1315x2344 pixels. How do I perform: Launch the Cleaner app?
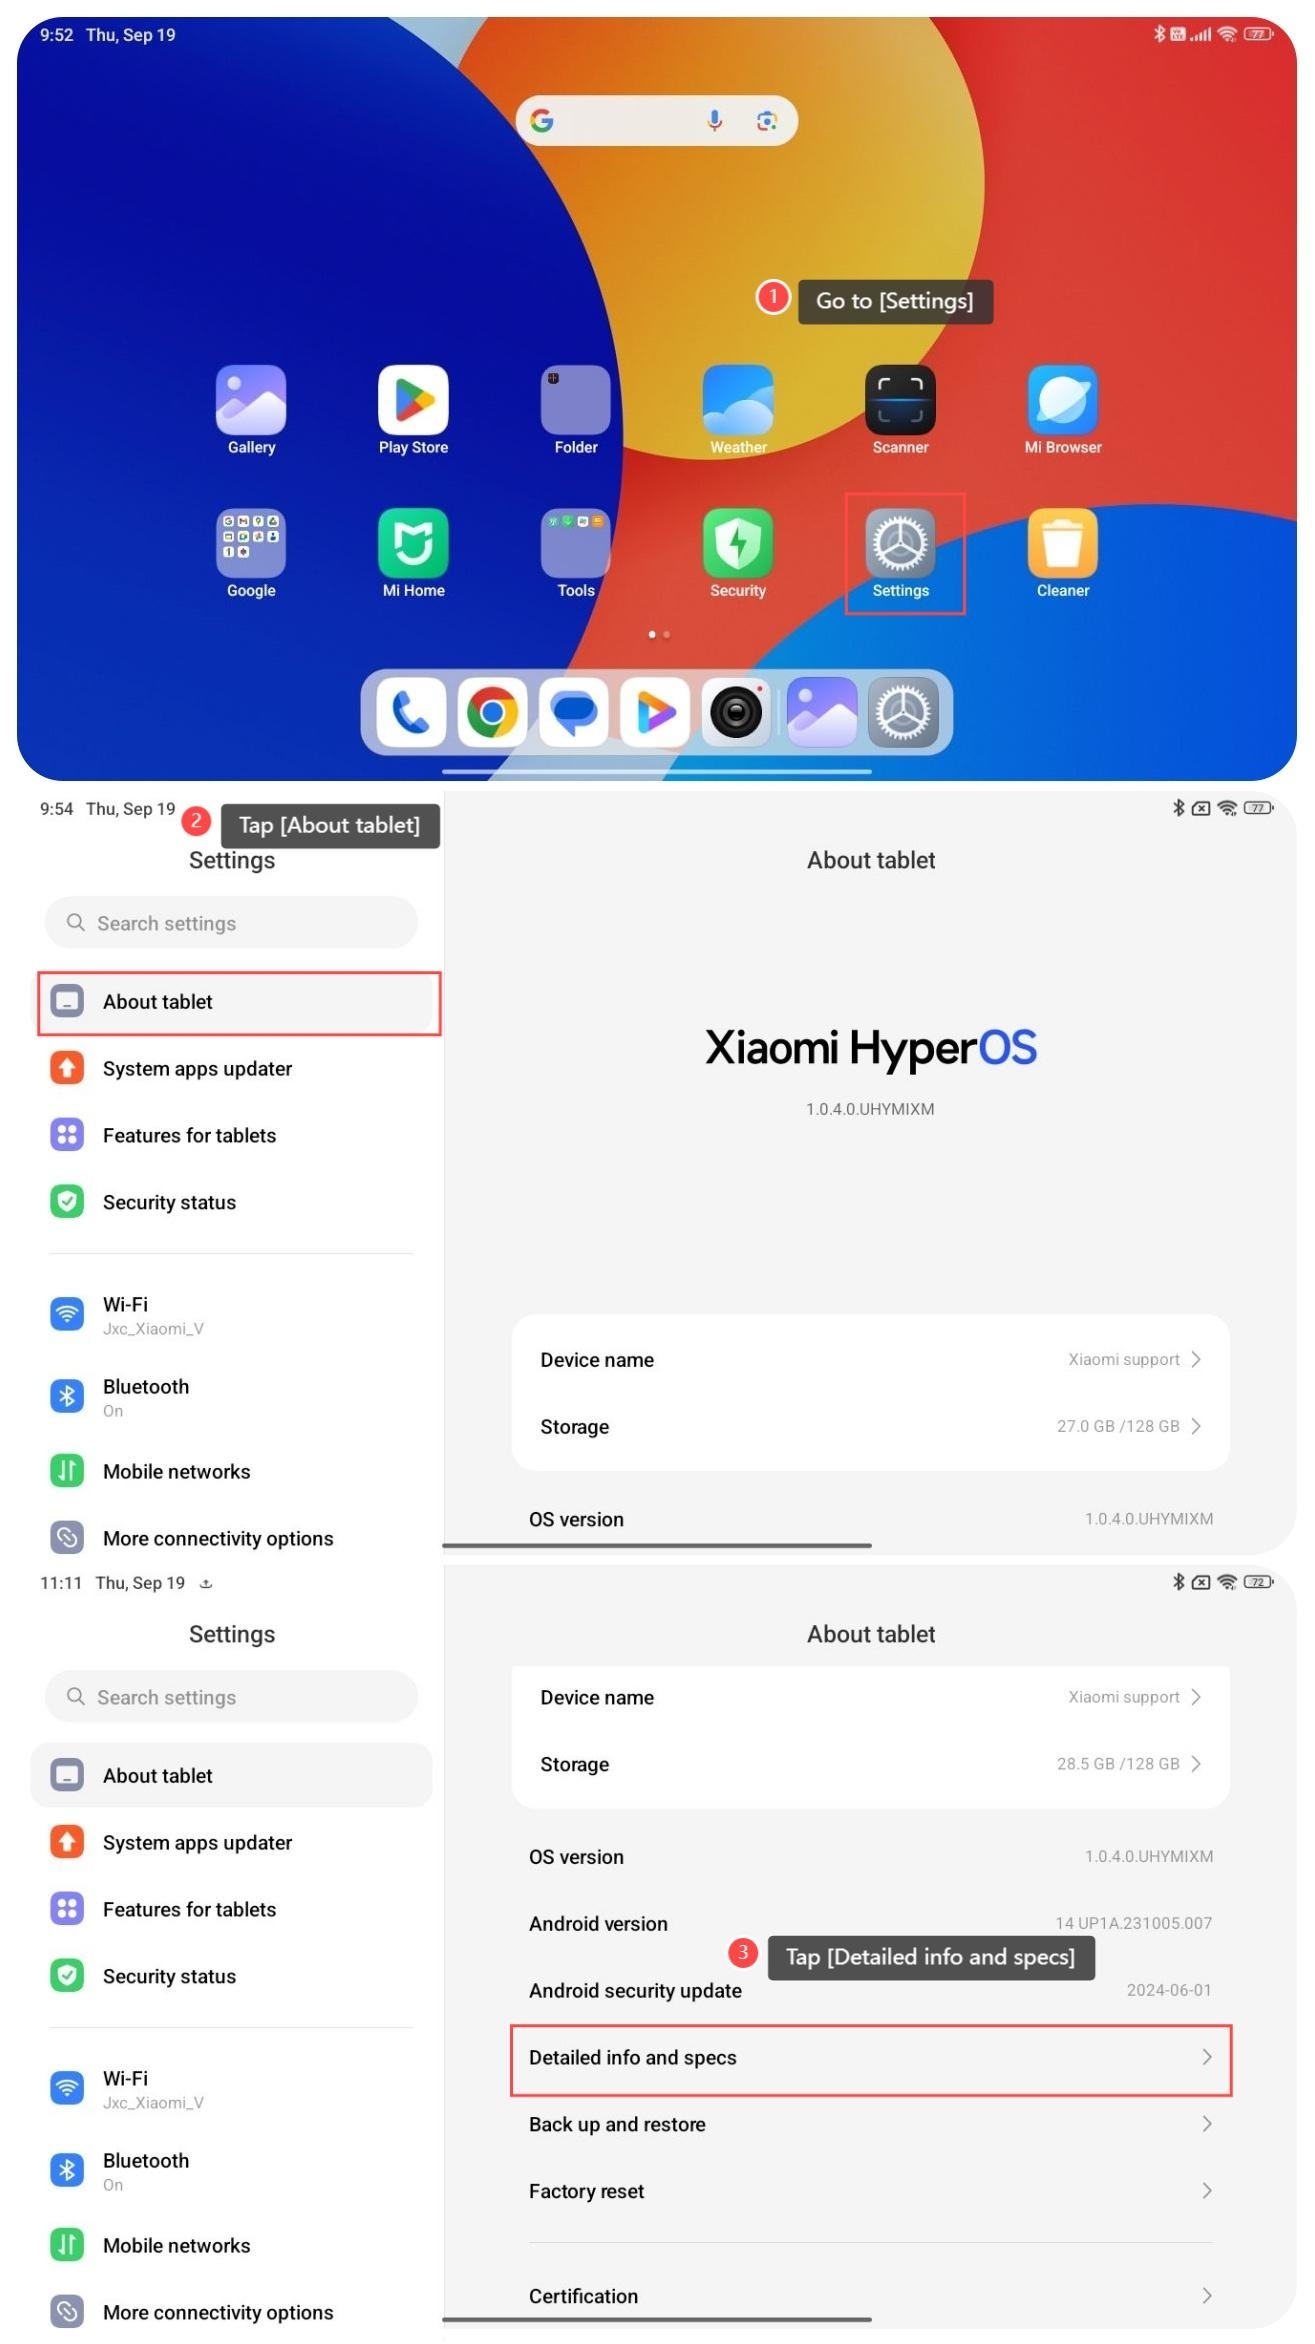pos(1062,544)
